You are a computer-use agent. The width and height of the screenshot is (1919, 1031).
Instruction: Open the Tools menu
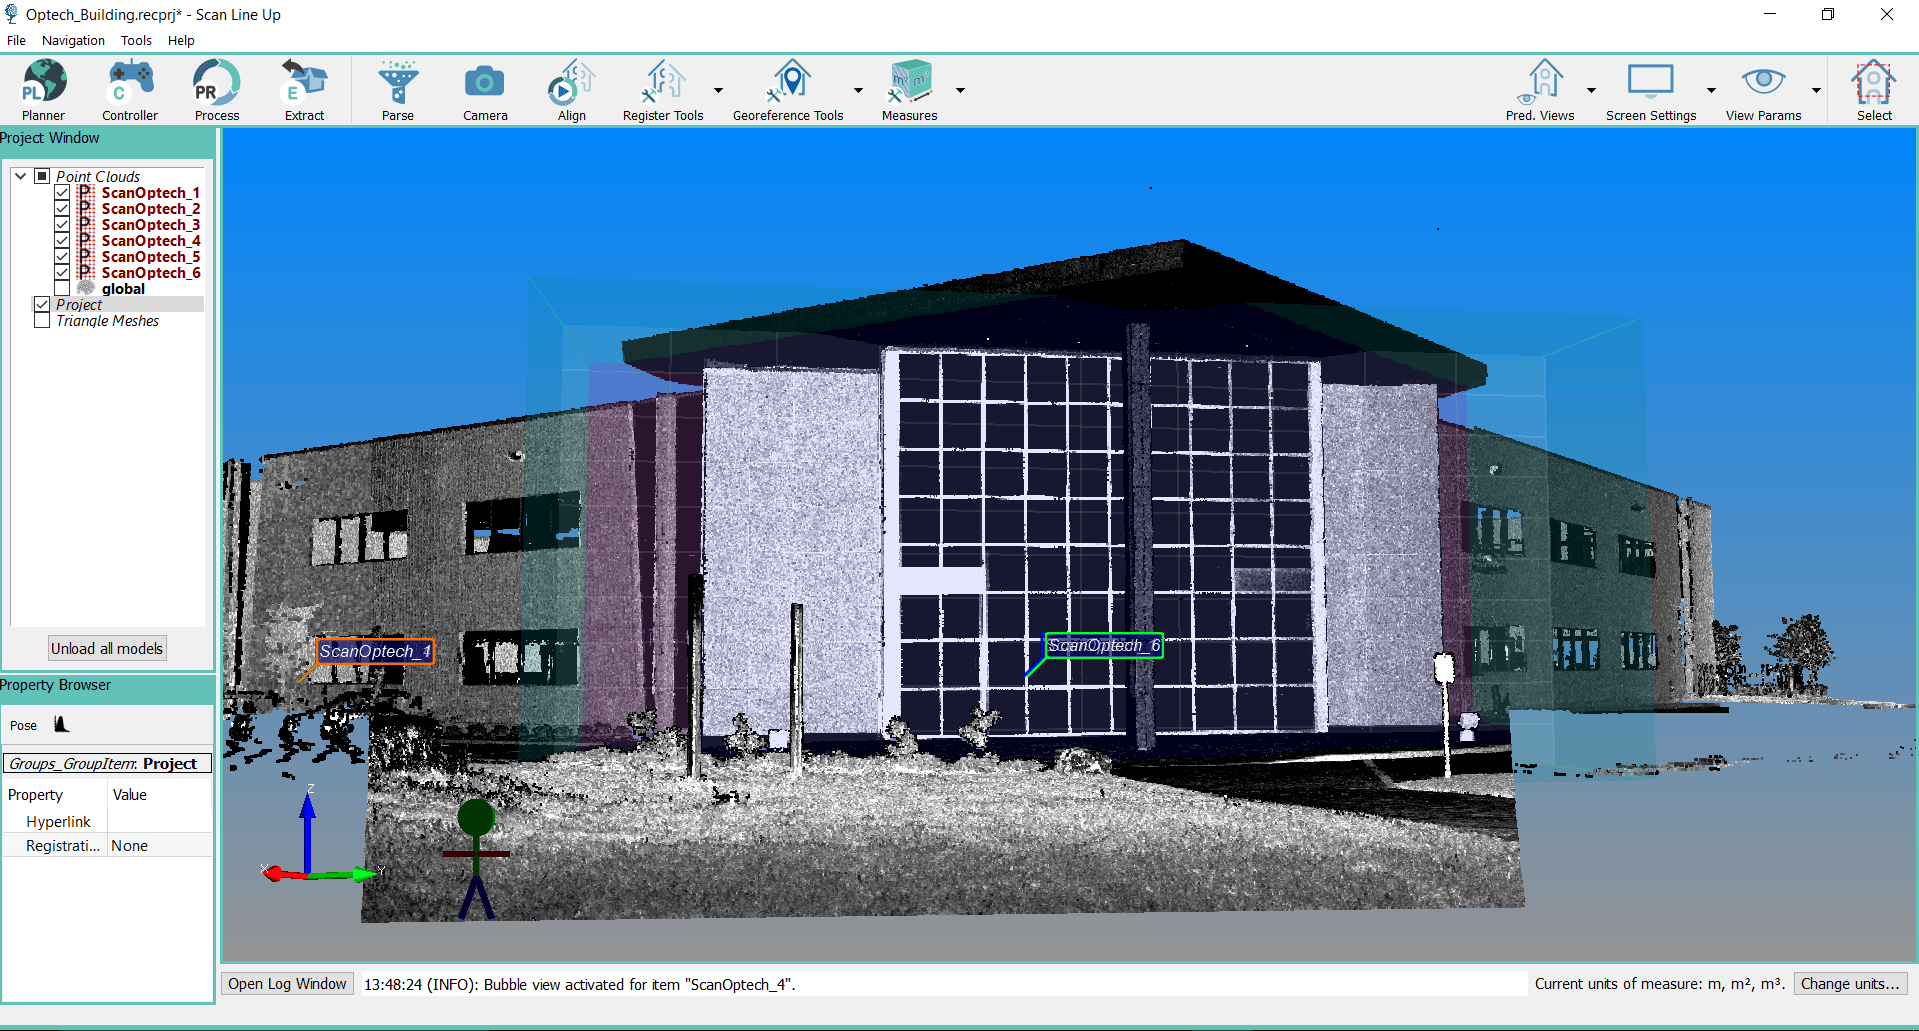click(136, 41)
